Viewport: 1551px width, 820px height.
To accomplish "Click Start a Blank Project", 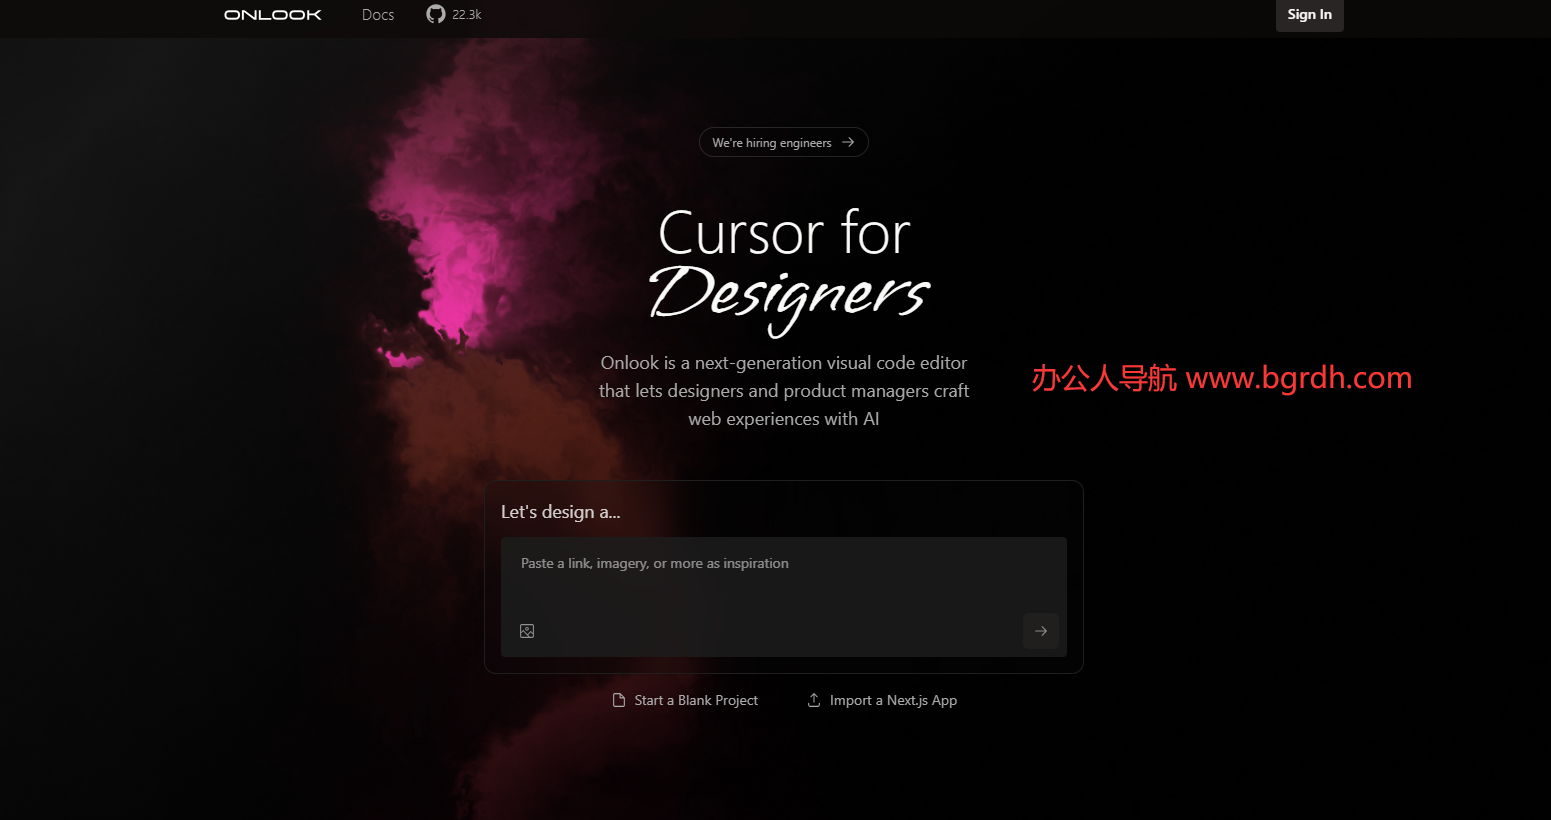I will click(x=686, y=700).
